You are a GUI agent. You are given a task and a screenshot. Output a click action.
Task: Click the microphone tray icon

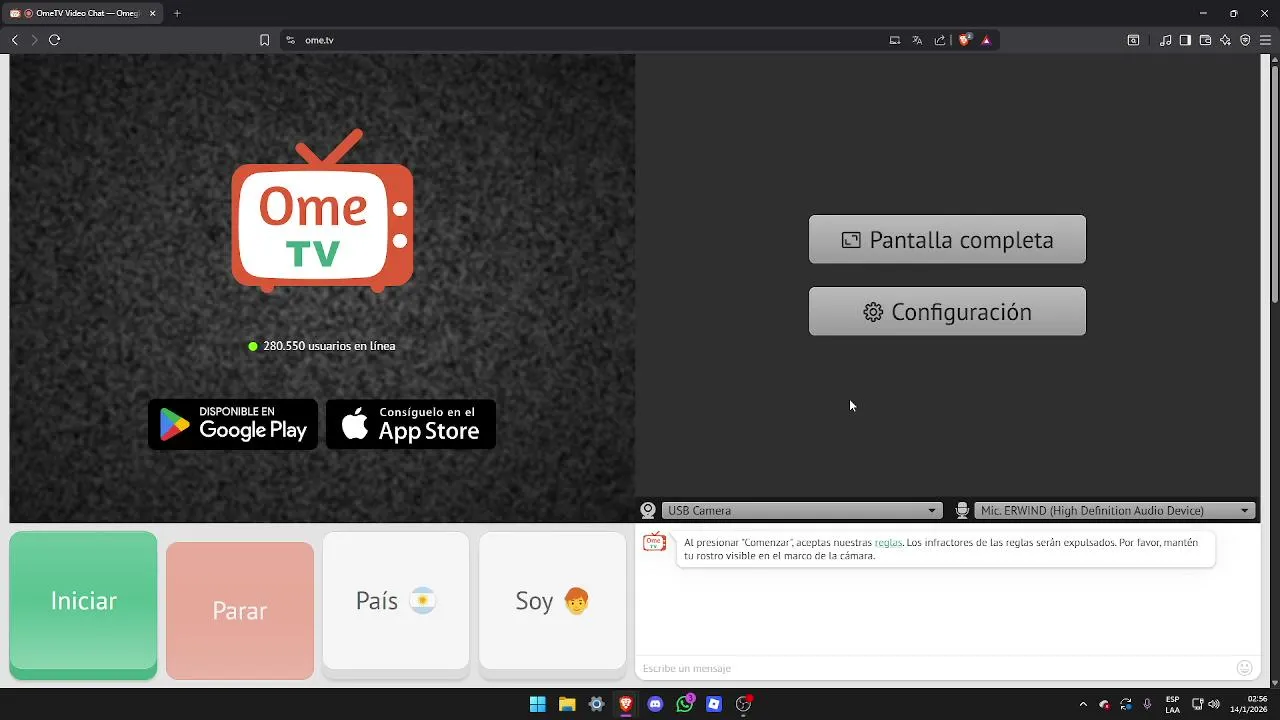tap(1147, 704)
